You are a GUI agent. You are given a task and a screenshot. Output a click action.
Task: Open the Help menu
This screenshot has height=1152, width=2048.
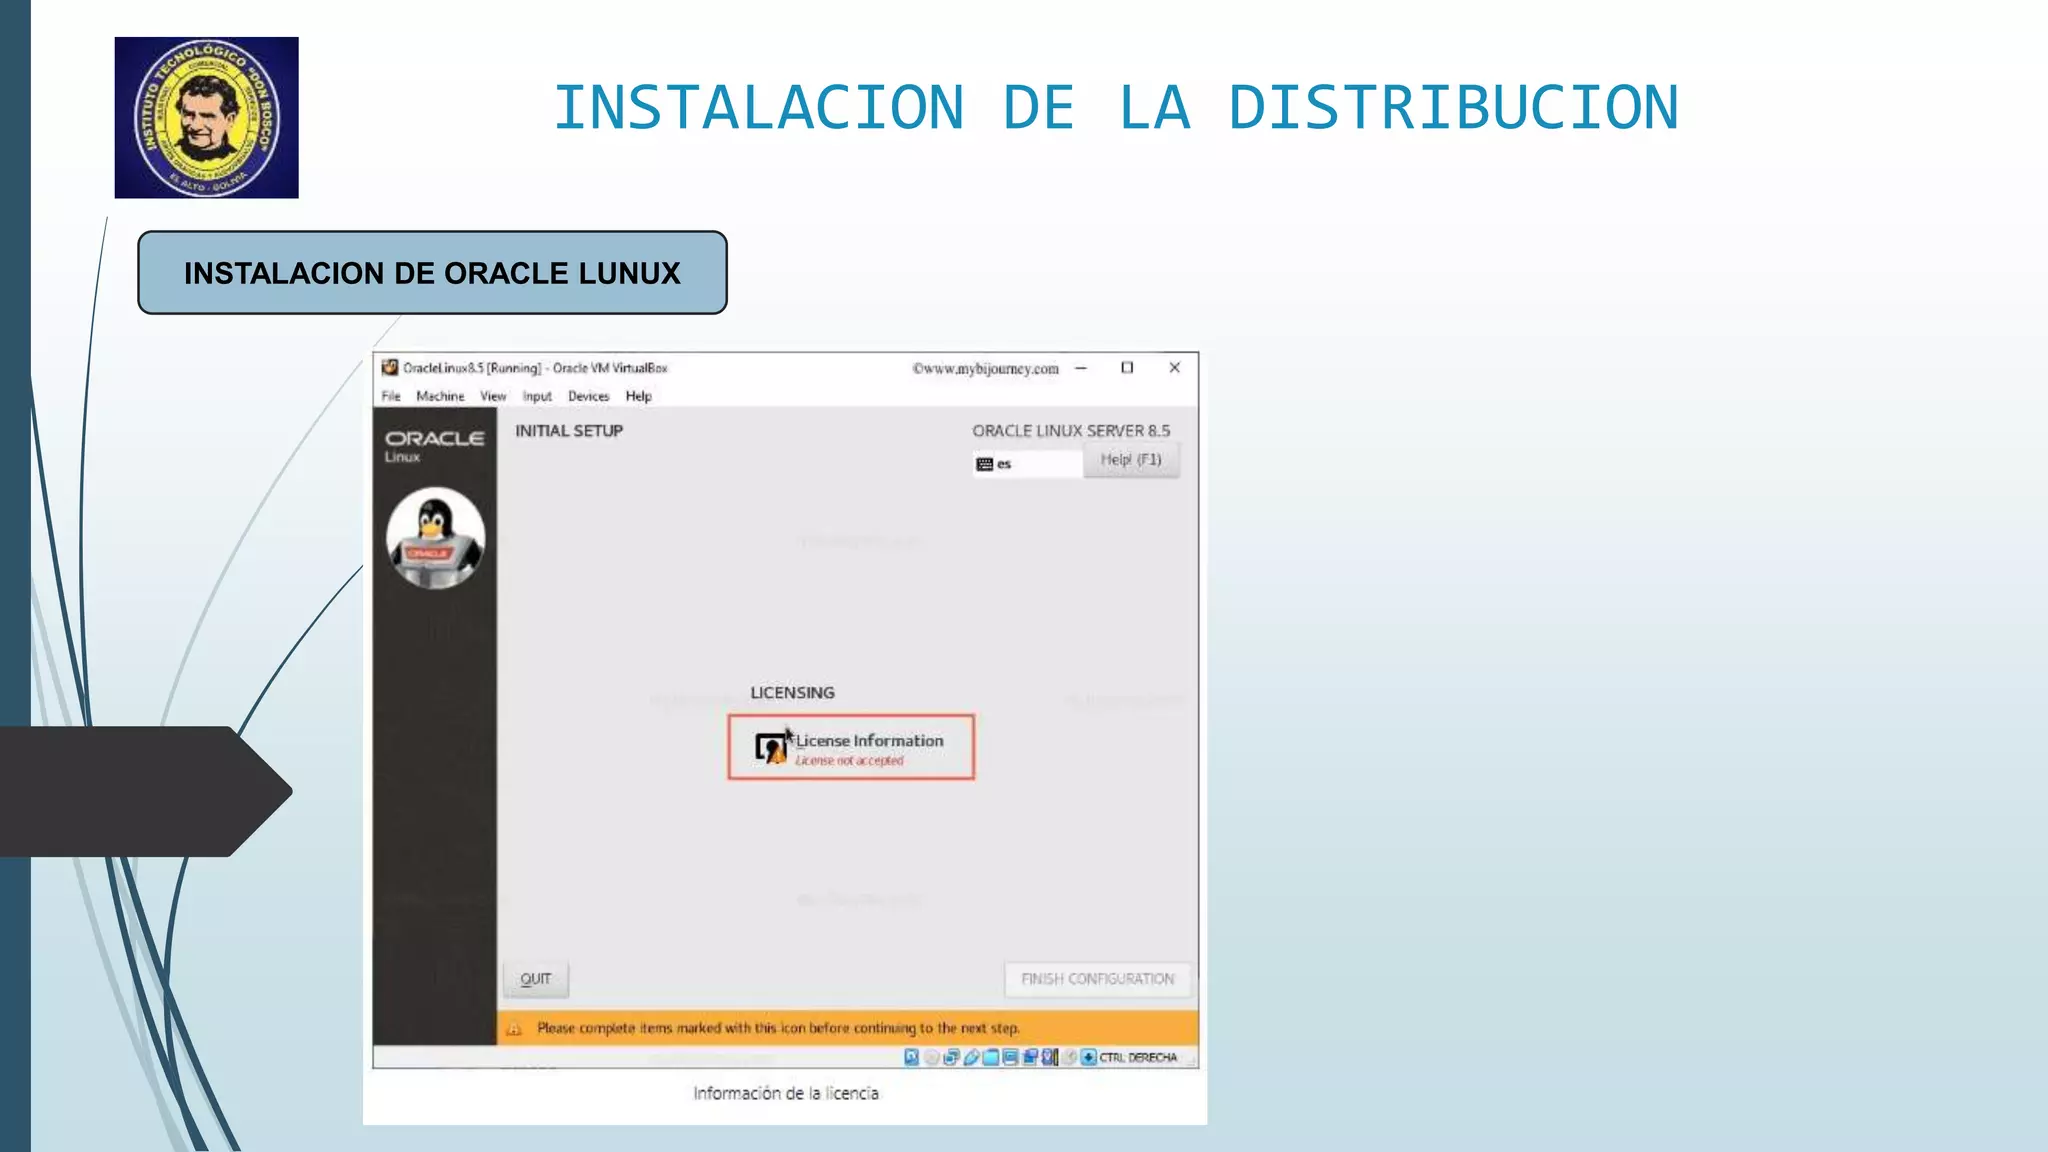click(638, 396)
